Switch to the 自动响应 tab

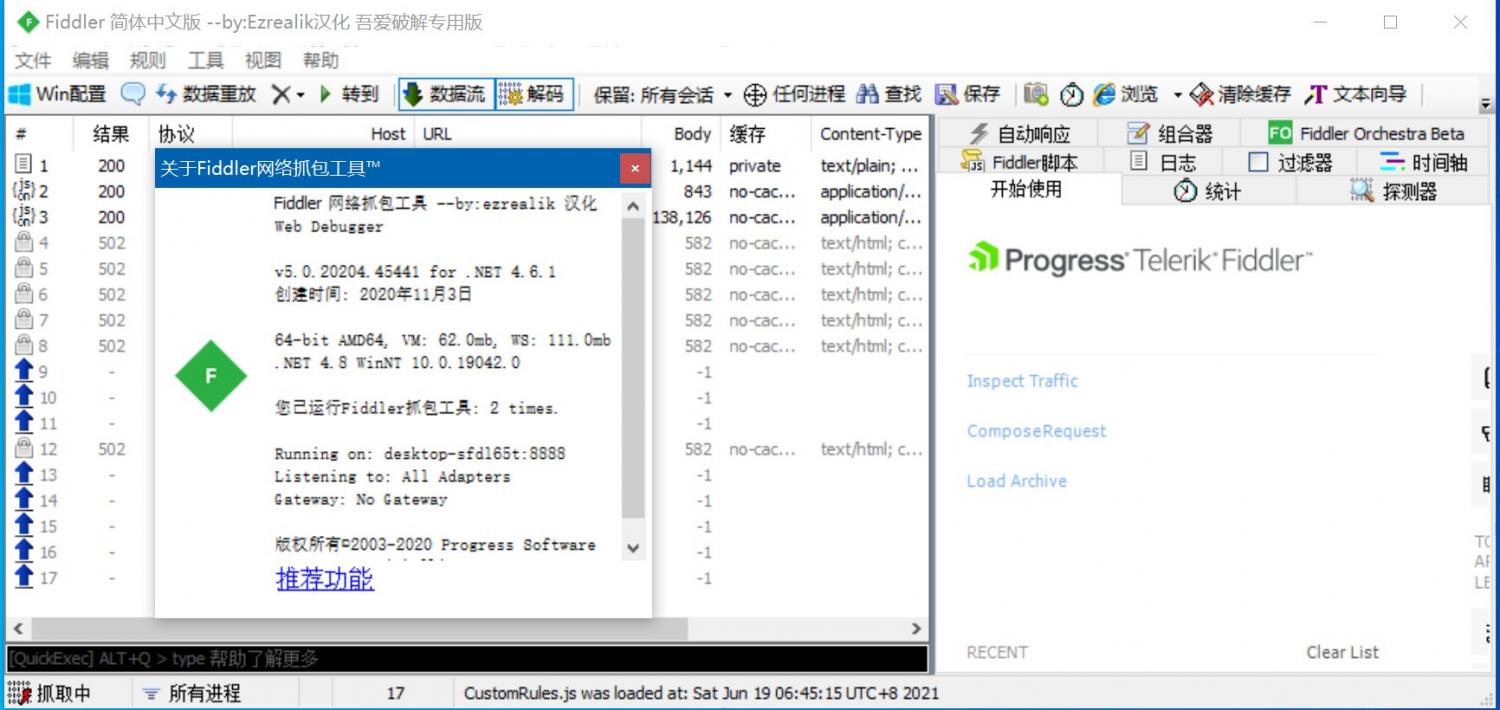click(1019, 133)
